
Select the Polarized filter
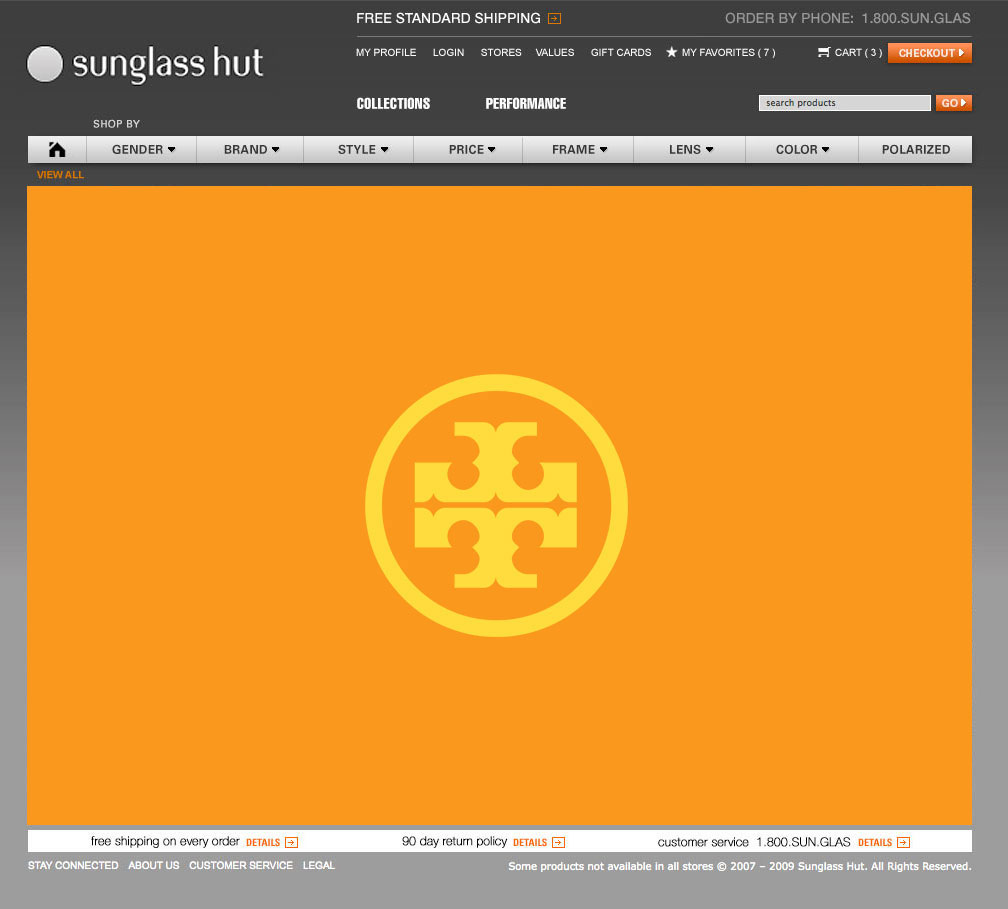coord(915,150)
